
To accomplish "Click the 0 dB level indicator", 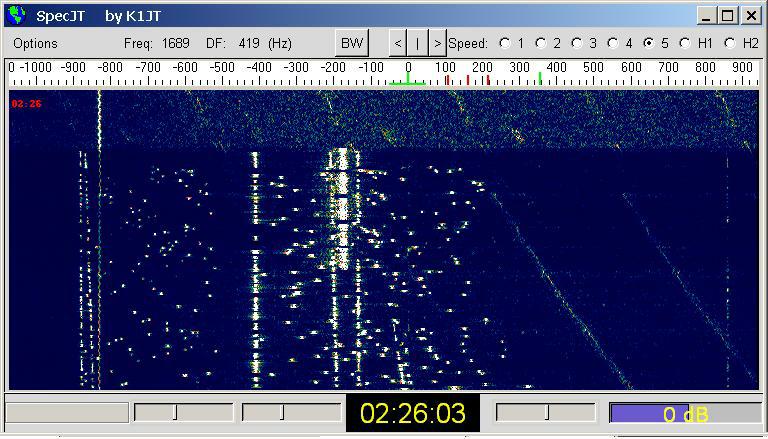I will pos(685,415).
